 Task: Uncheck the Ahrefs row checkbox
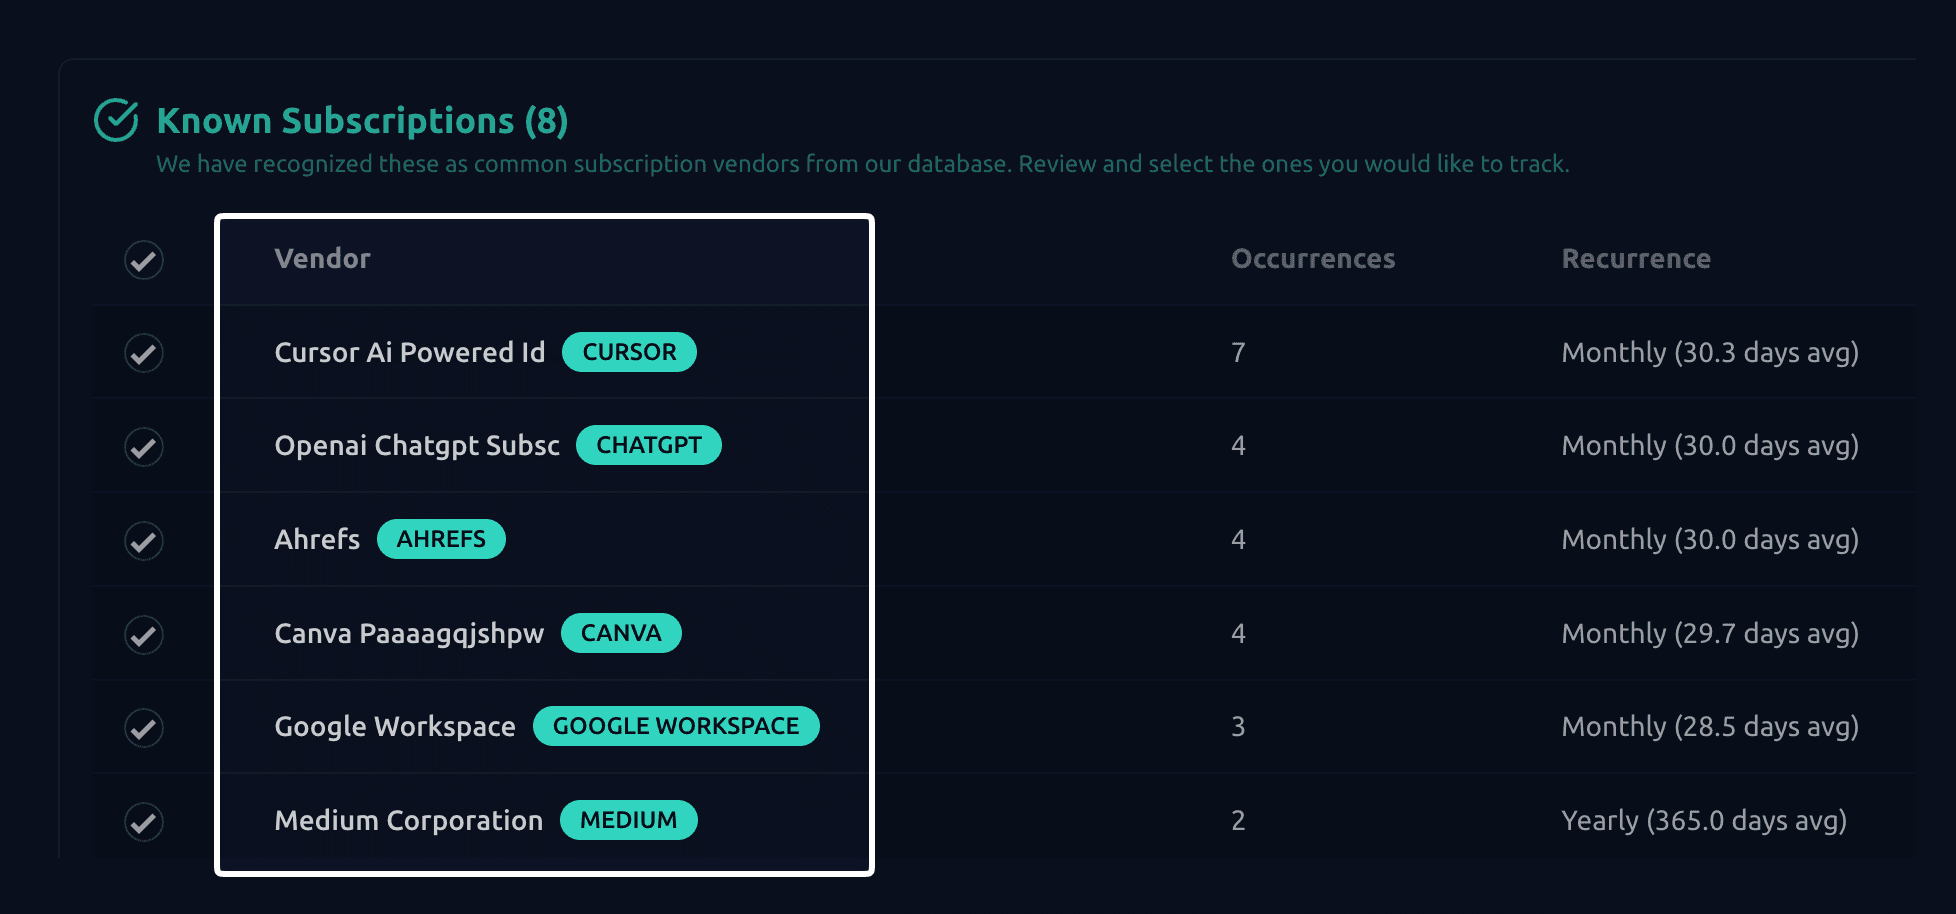[144, 541]
